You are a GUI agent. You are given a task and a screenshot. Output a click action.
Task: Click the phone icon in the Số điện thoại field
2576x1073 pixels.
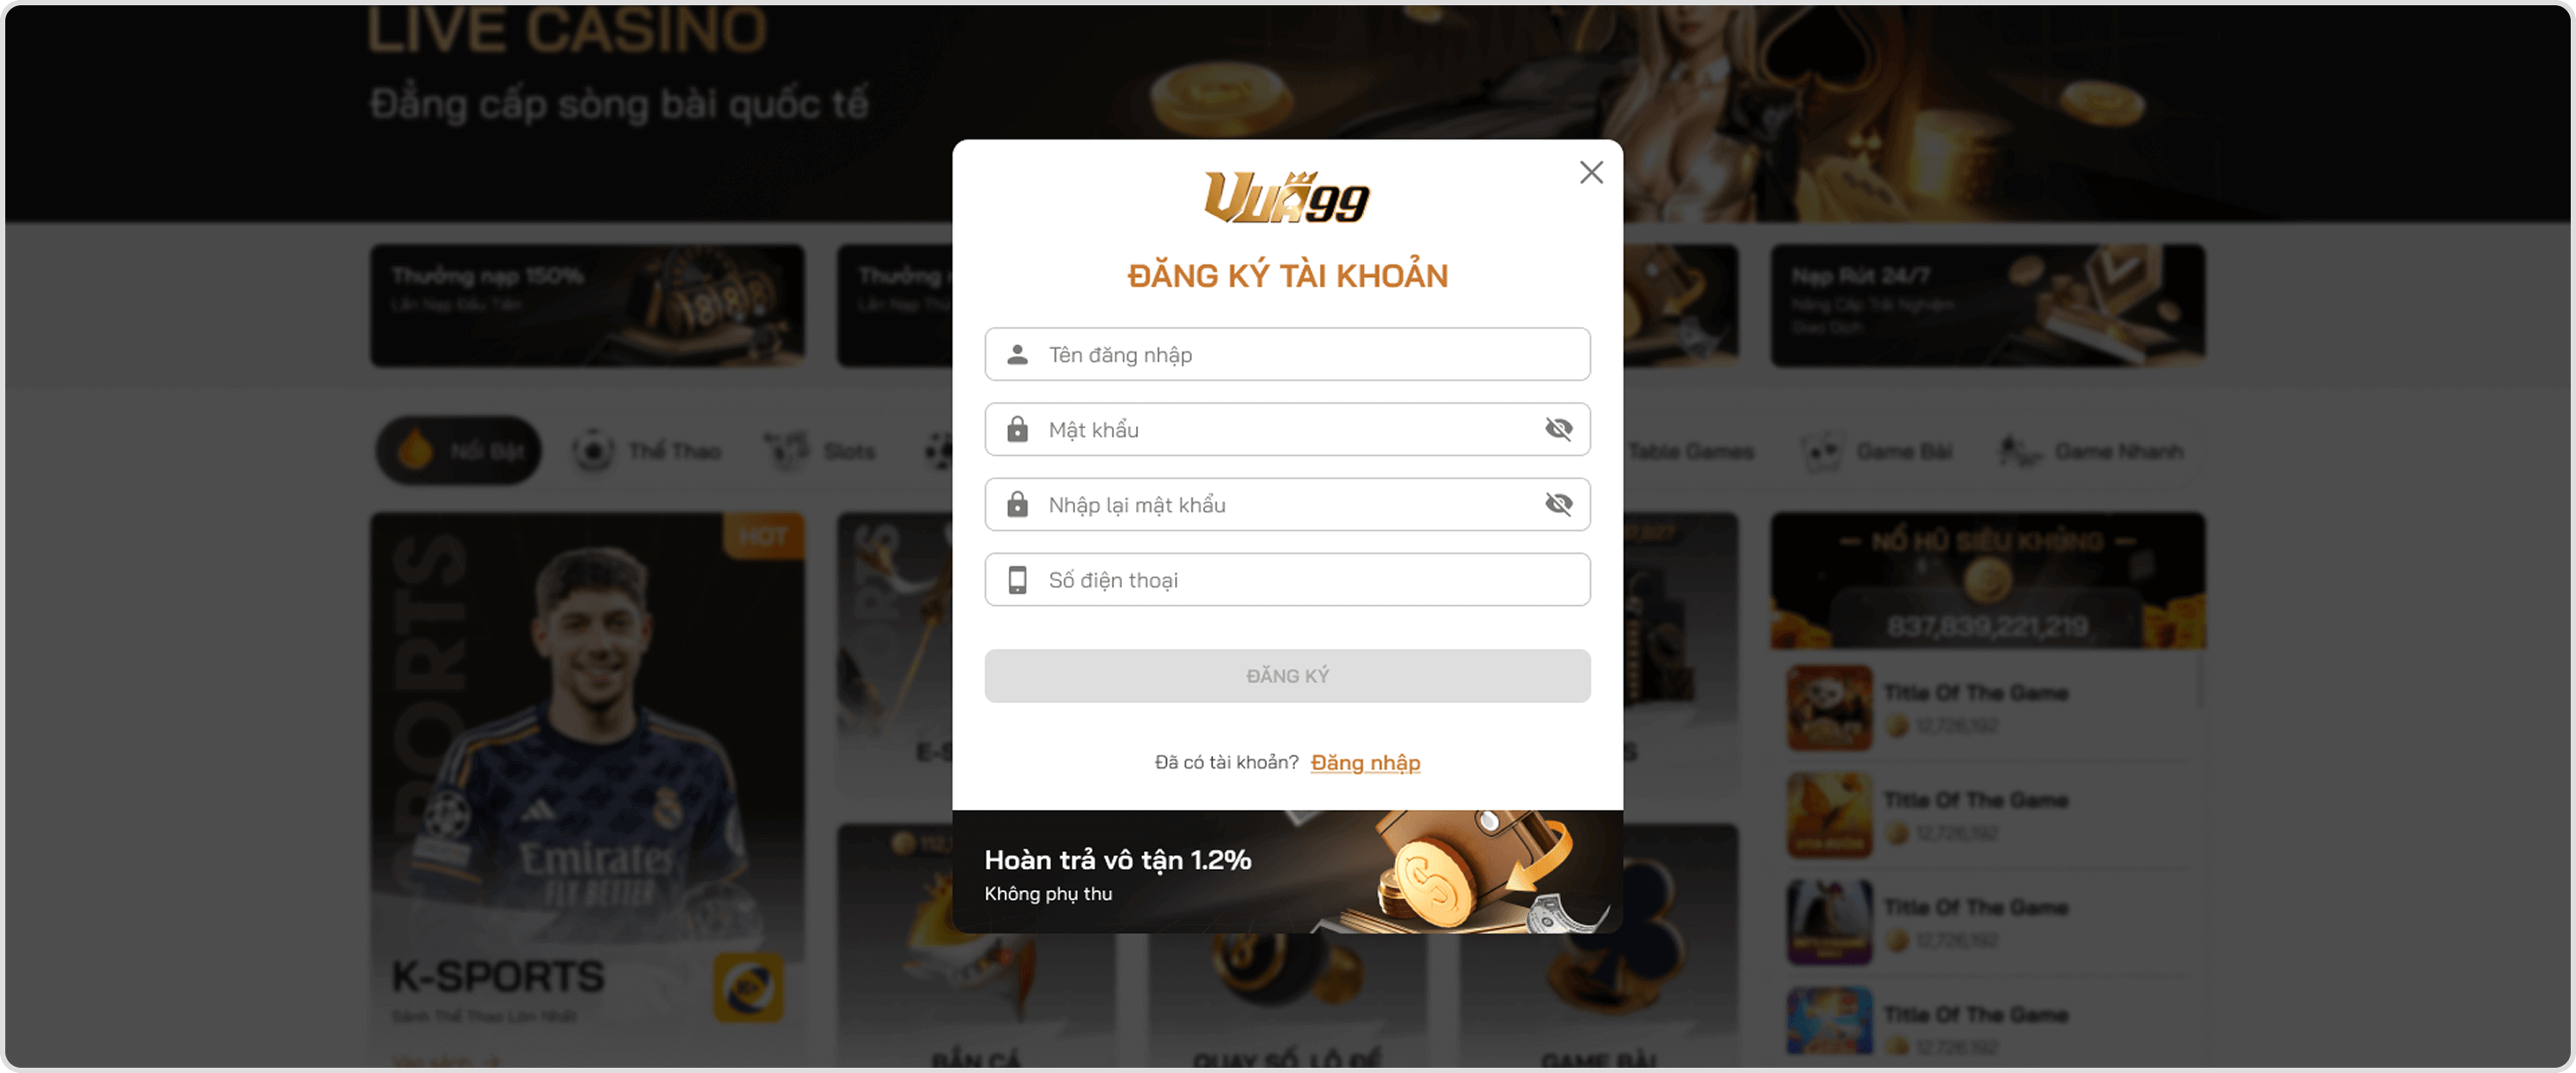click(1017, 580)
